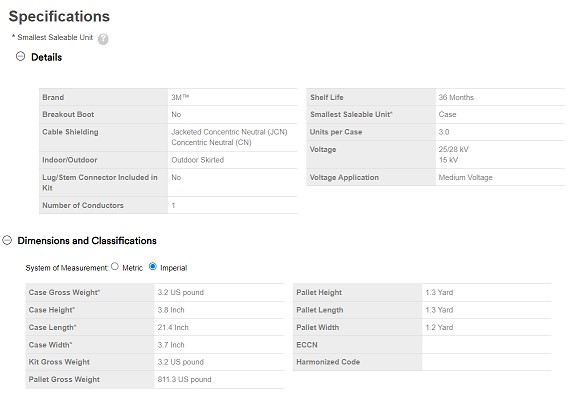Select the Imperial measurement radio button

pos(153,266)
